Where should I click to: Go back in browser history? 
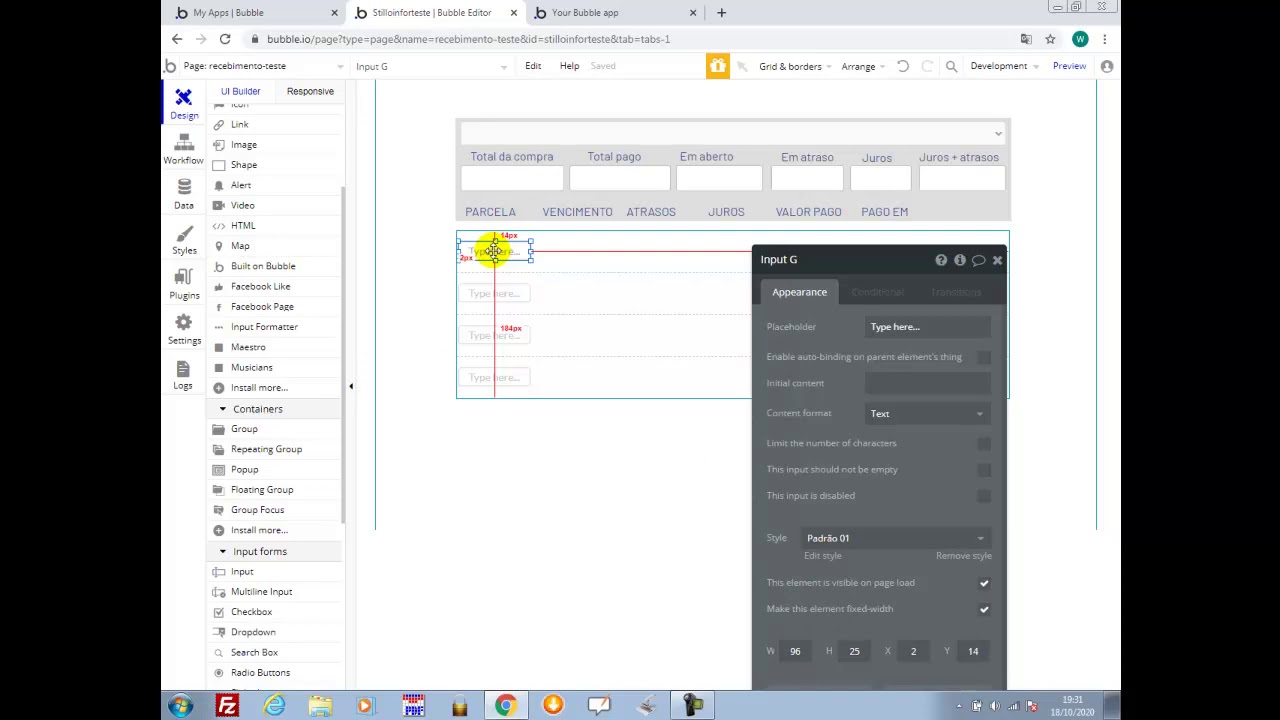click(177, 39)
